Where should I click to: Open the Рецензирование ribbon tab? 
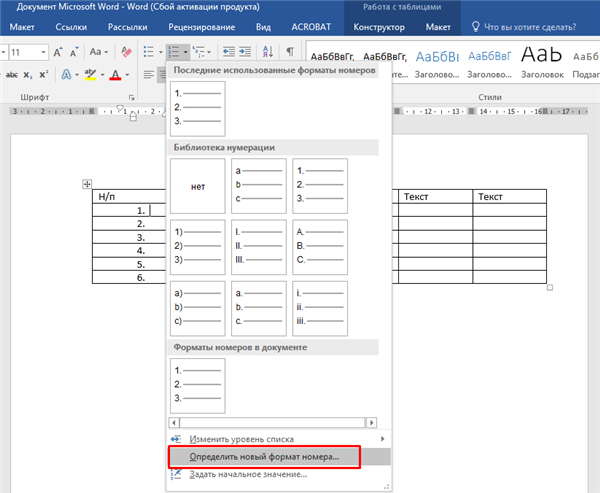click(202, 27)
